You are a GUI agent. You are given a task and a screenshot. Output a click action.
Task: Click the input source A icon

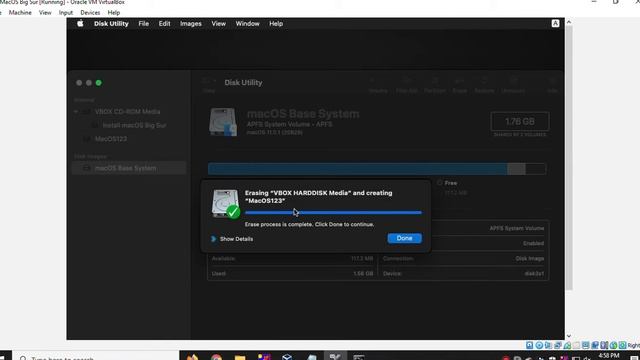point(556,23)
